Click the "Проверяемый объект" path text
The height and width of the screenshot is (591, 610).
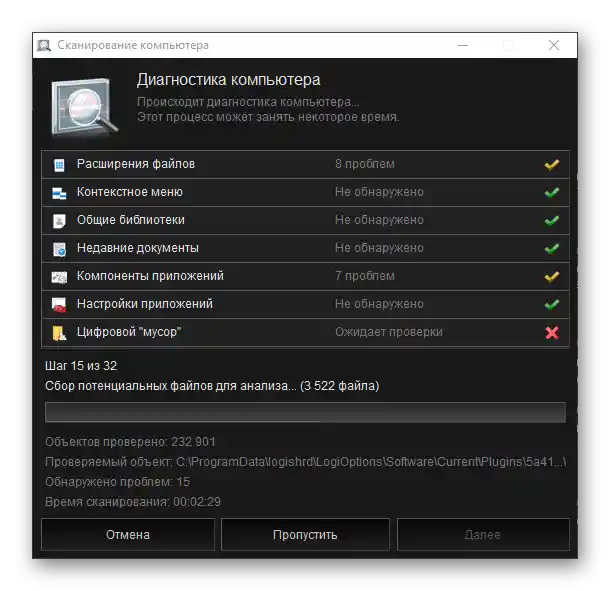[306, 462]
